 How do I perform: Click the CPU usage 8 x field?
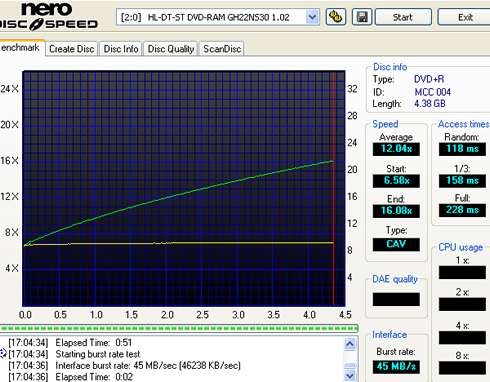point(462,368)
